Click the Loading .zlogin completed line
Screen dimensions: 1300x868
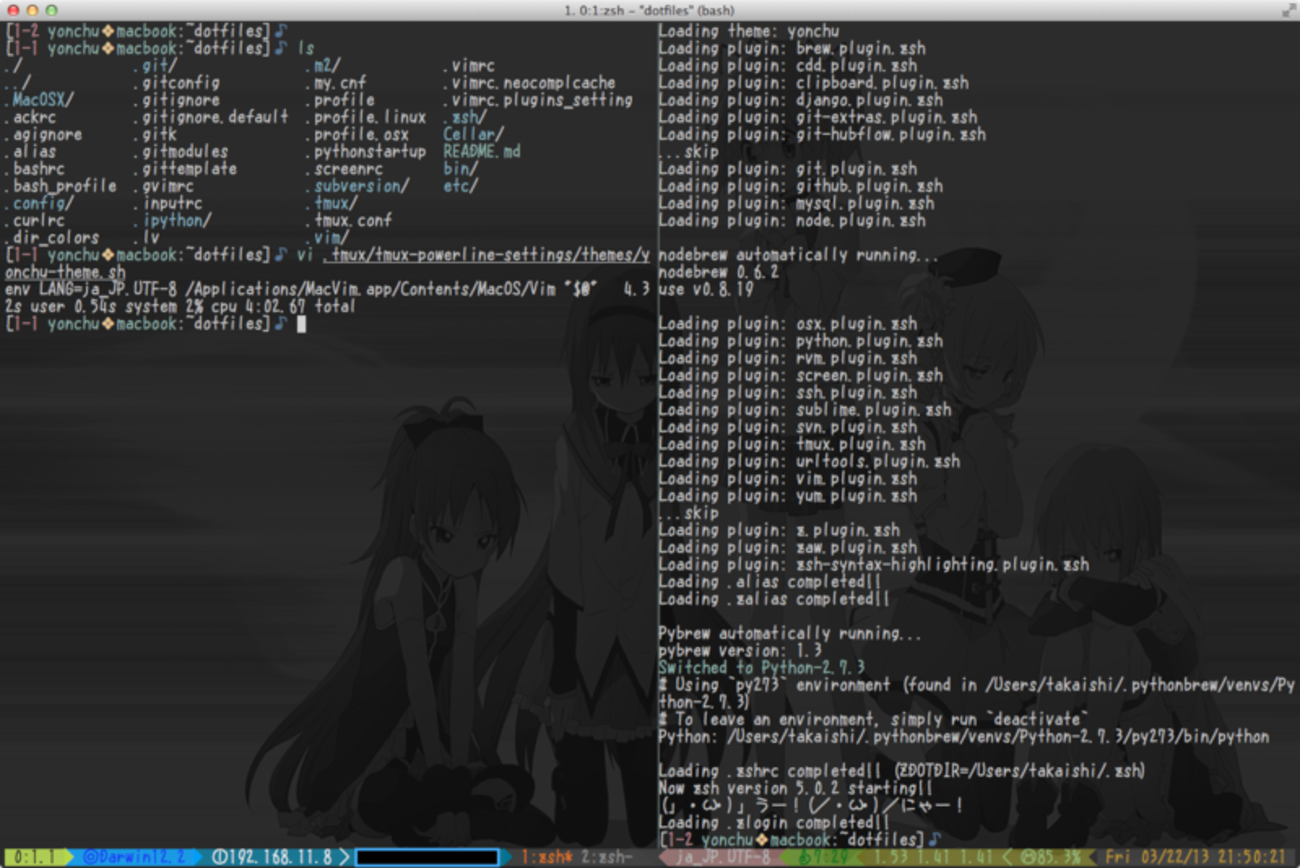tap(773, 823)
